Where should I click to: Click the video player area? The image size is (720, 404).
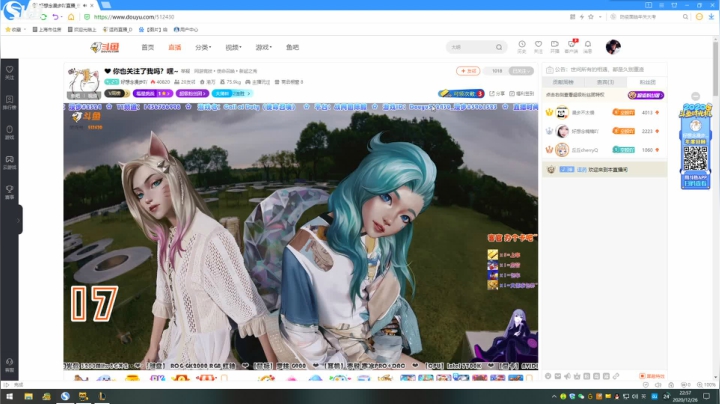click(x=301, y=236)
